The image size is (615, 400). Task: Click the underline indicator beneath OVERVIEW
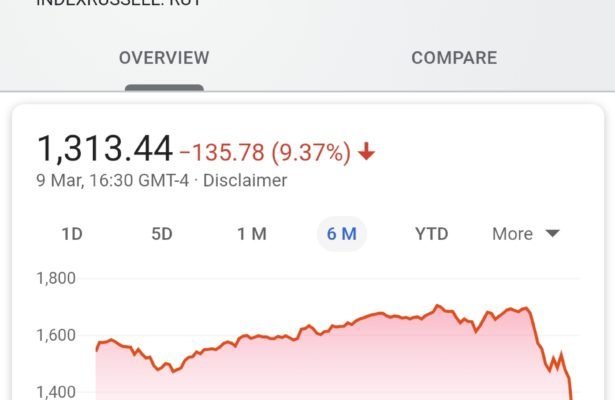(x=164, y=88)
